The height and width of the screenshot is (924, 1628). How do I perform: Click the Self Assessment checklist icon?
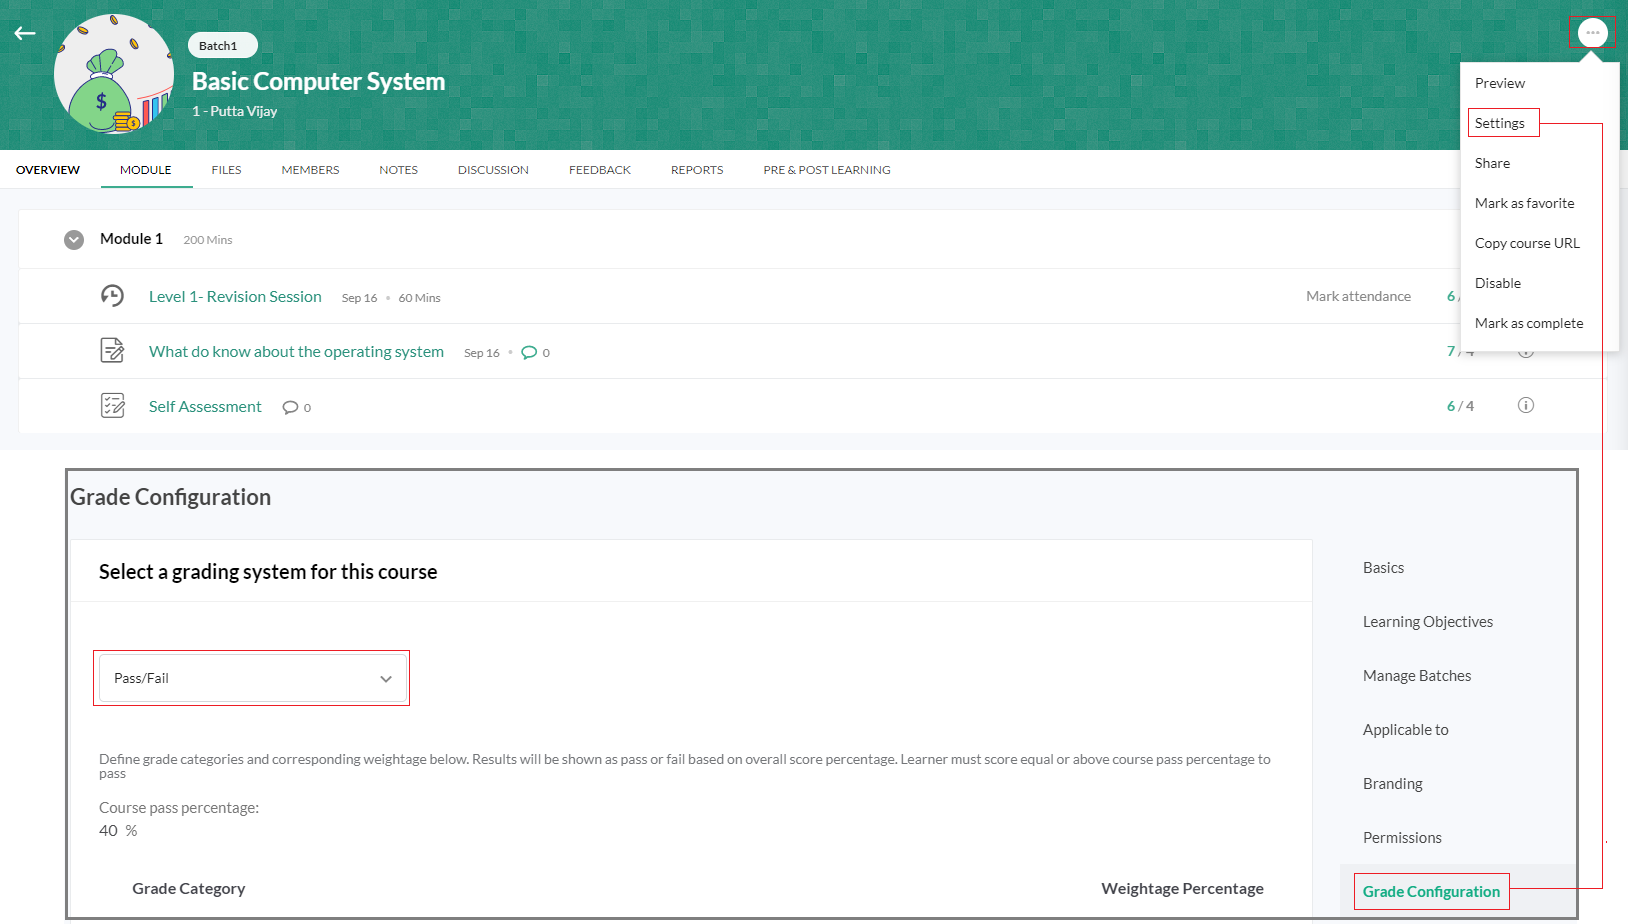[x=112, y=406]
